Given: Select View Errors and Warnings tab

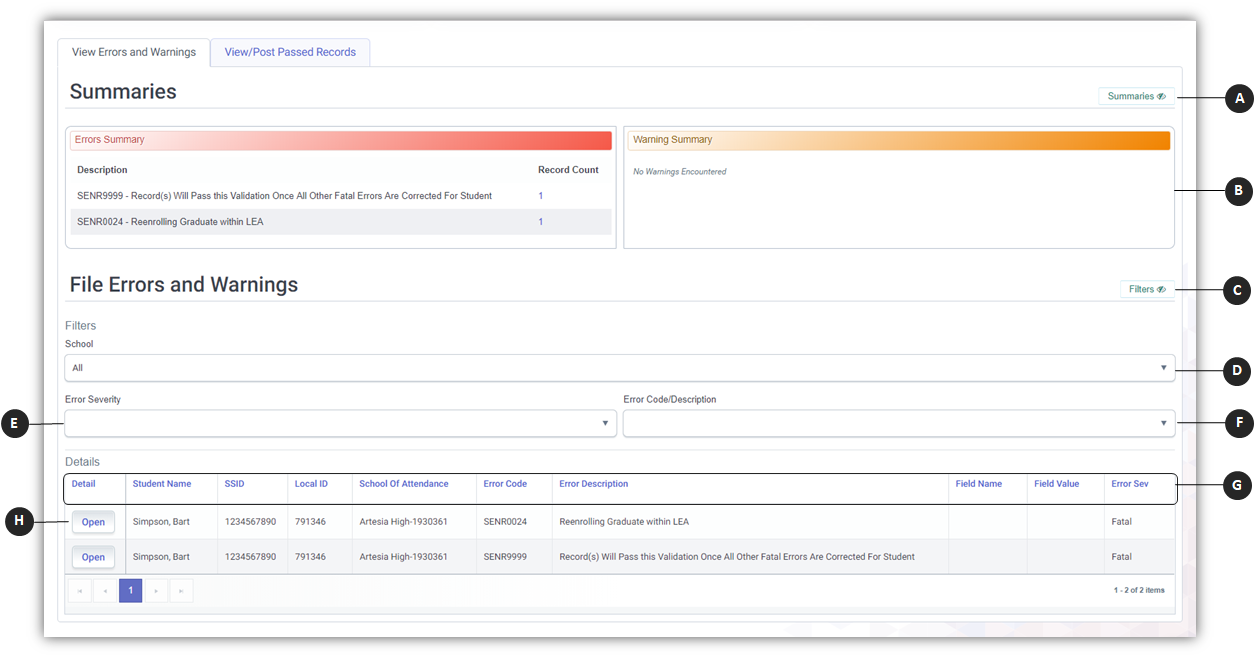Looking at the screenshot, I should [x=134, y=52].
